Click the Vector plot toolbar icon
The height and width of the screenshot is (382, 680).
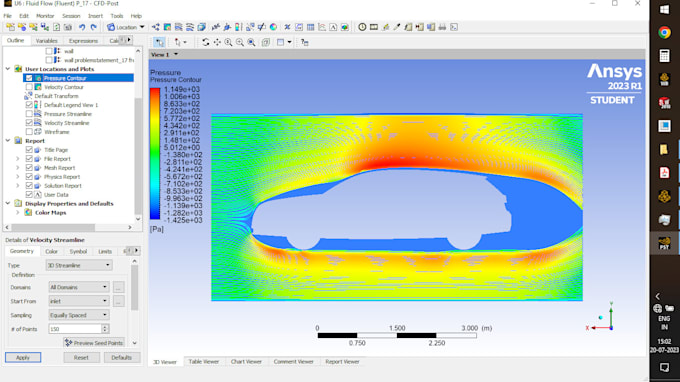pos(156,27)
